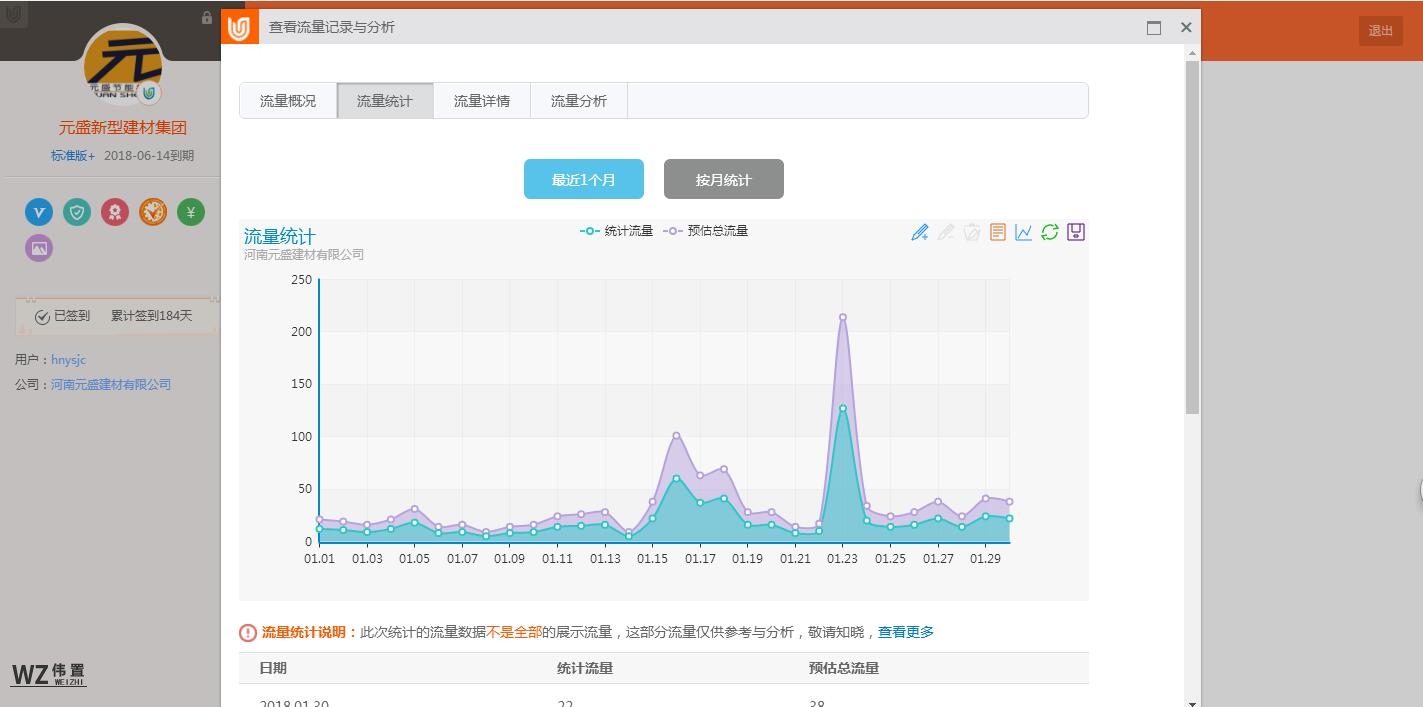This screenshot has height=707, width=1423.
Task: Click the green refresh/restore chart icon
Action: tap(1049, 232)
